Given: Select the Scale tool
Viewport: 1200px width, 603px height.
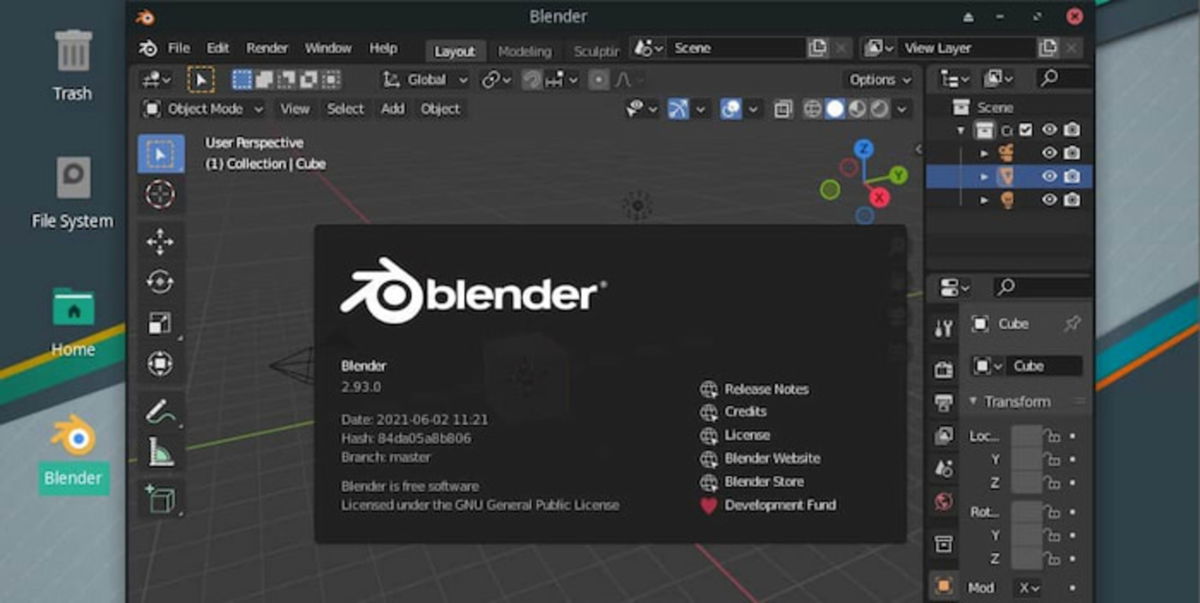Looking at the screenshot, I should point(160,323).
